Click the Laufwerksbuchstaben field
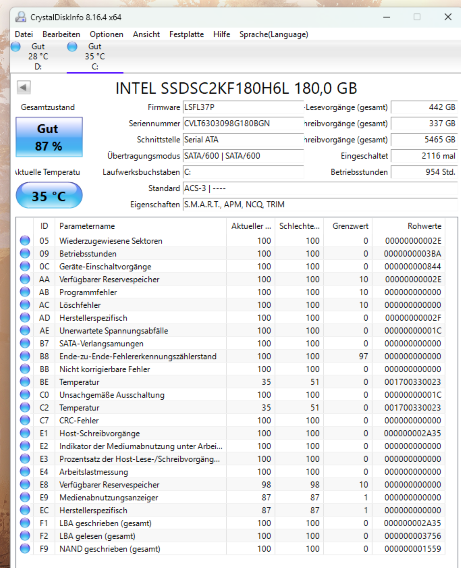This screenshot has height=568, width=461. tap(243, 172)
